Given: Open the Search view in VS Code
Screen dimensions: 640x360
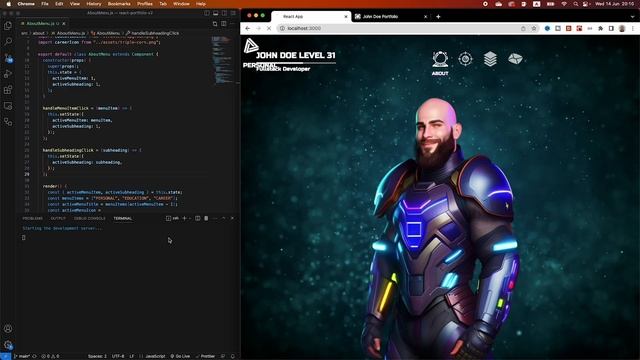Looking at the screenshot, I should pyautogui.click(x=8, y=41).
